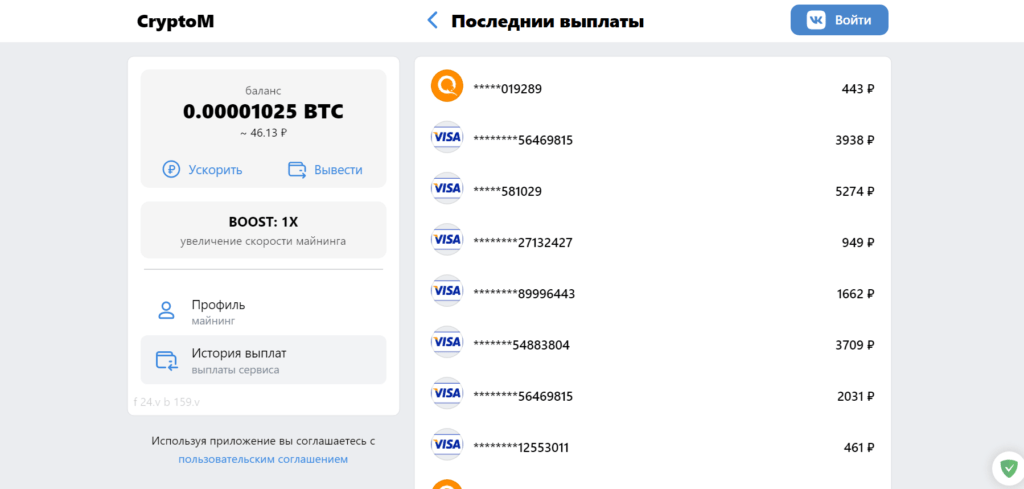Click the blue back chevron arrow
1024x489 pixels.
coord(432,20)
